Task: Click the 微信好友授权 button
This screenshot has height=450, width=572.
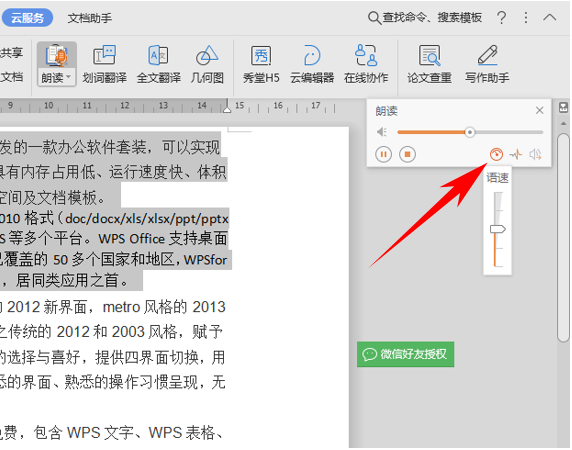Action: [x=405, y=354]
